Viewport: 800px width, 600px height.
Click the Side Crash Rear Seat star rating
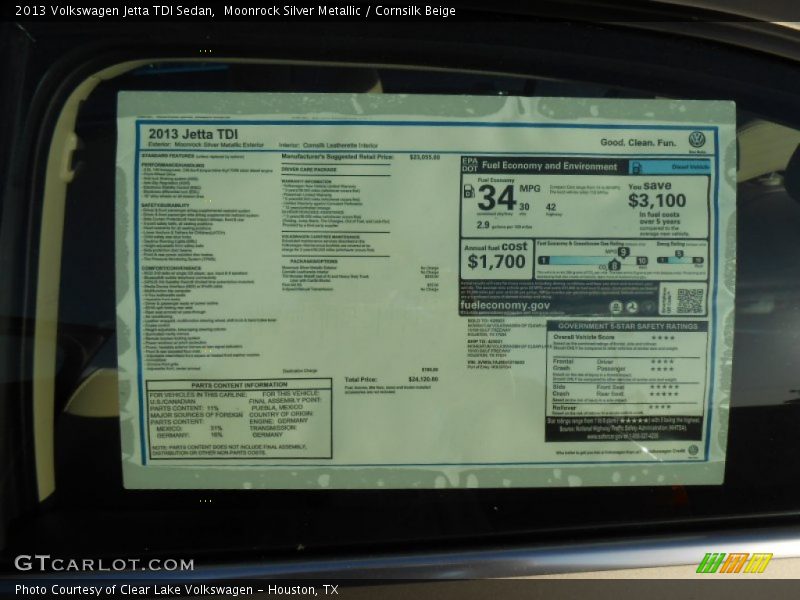pos(664,394)
